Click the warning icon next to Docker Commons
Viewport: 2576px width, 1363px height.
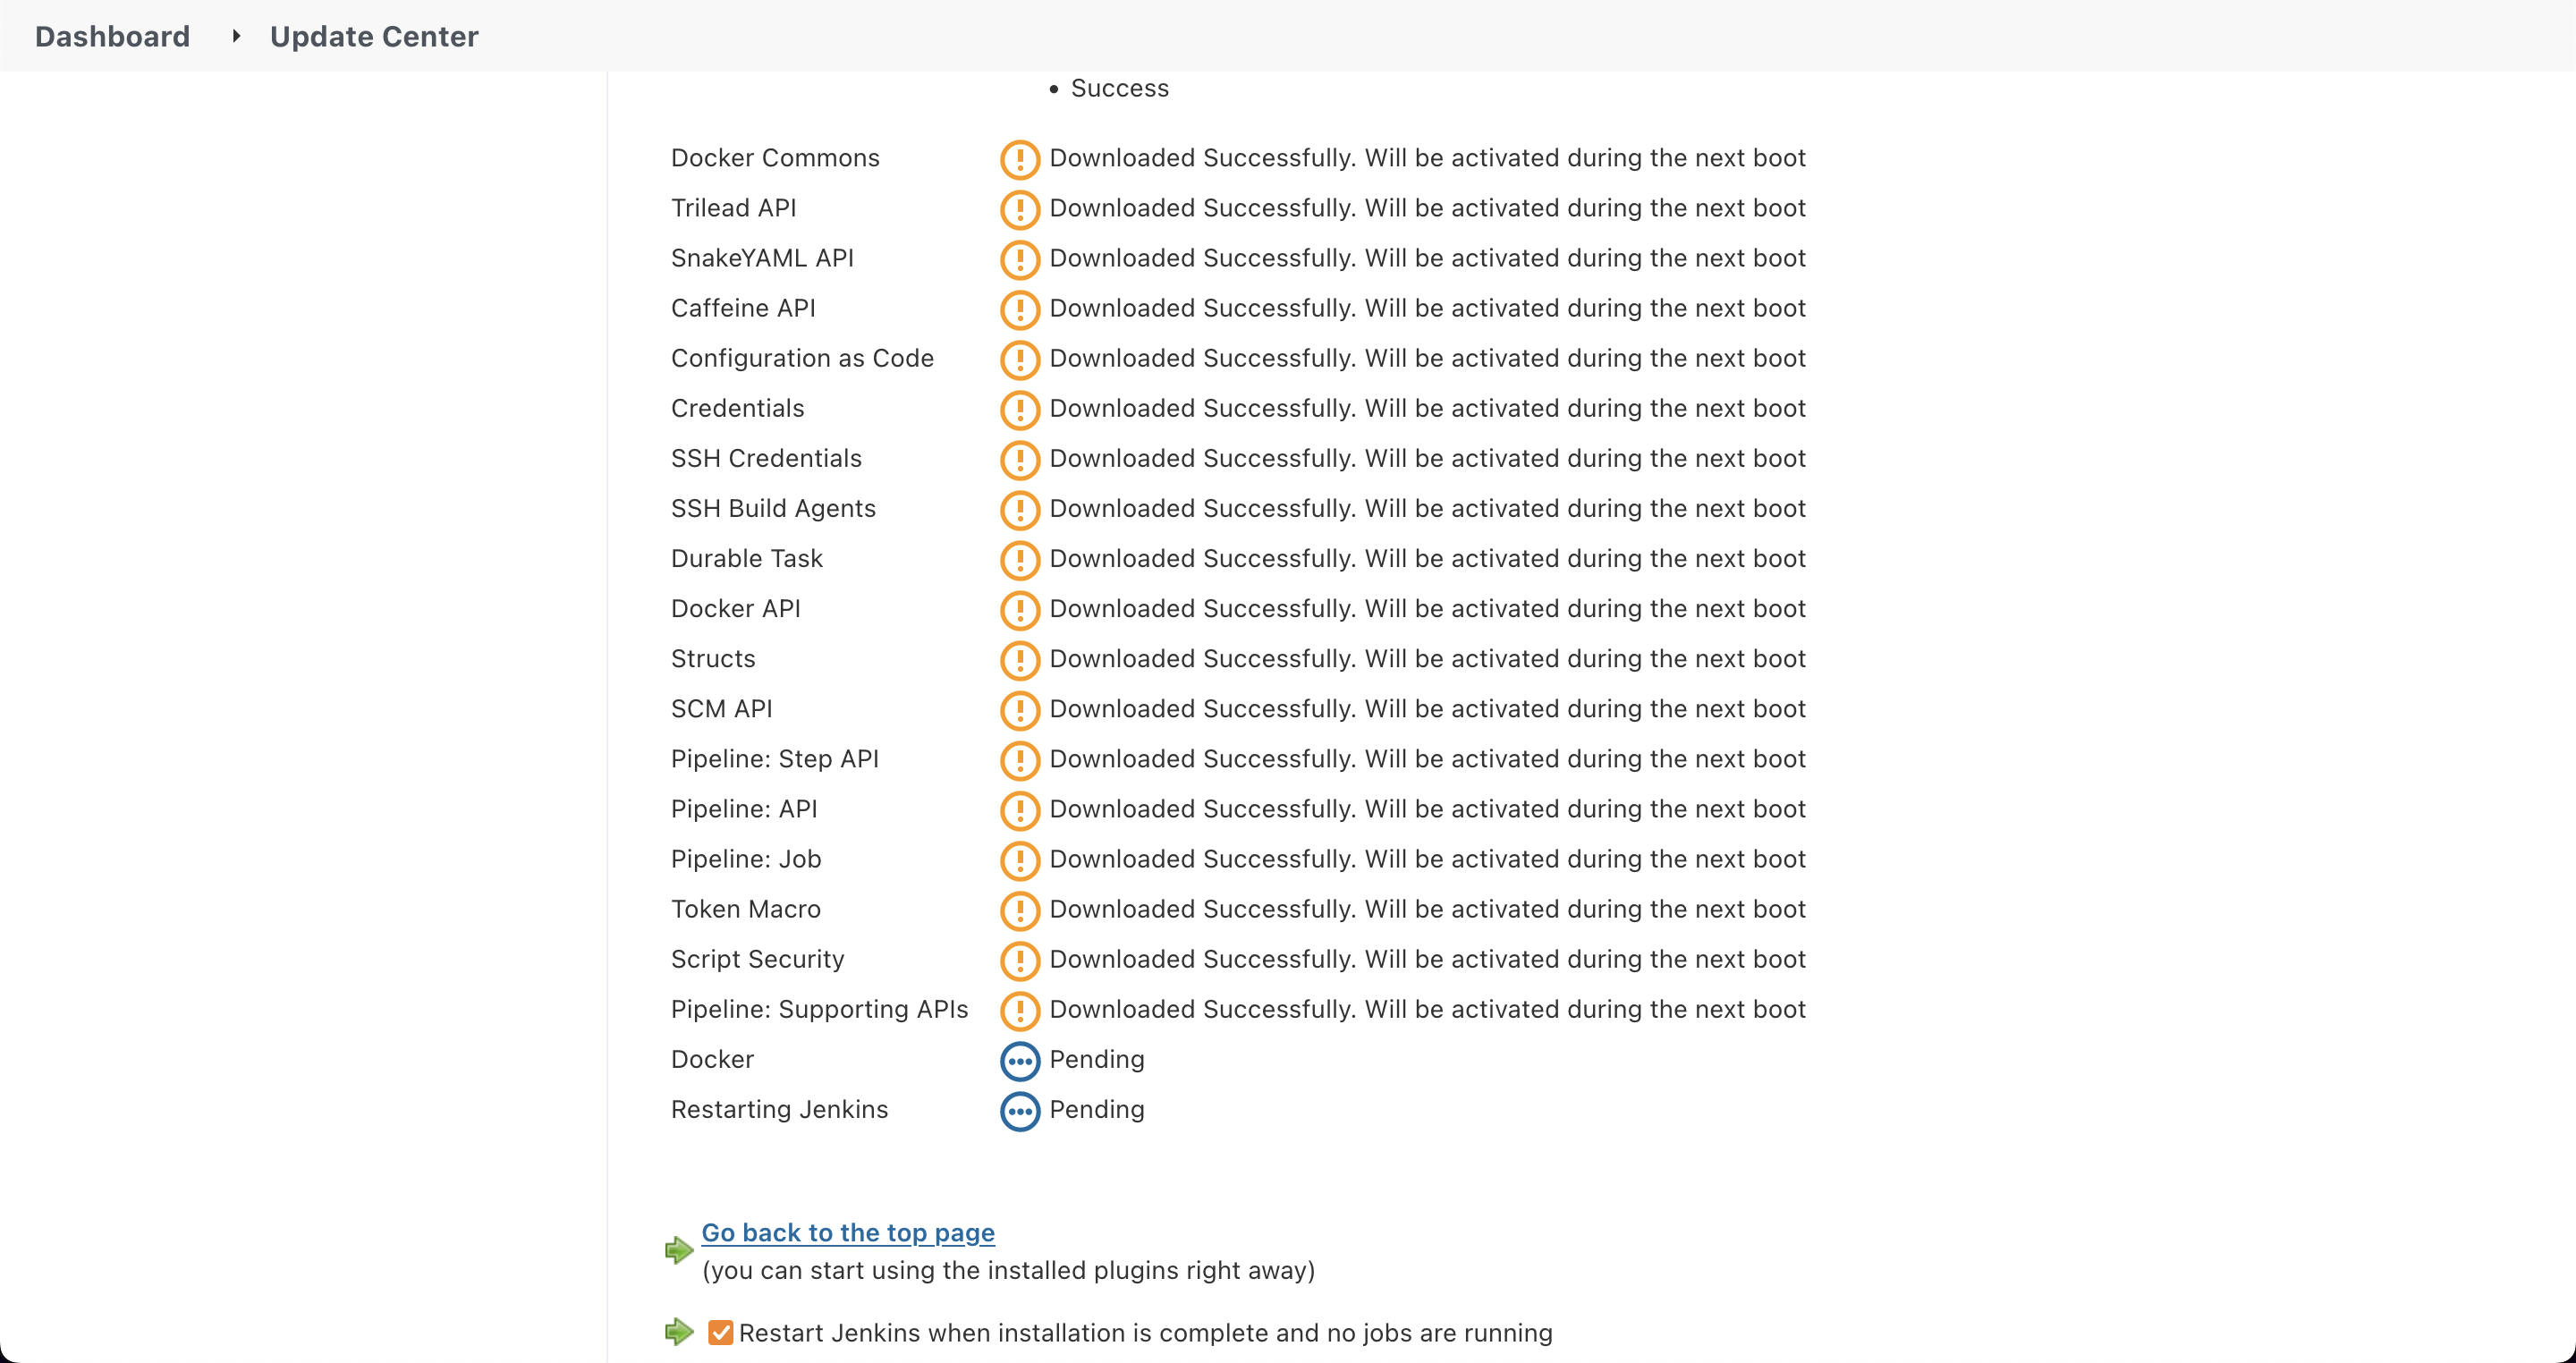tap(1020, 158)
